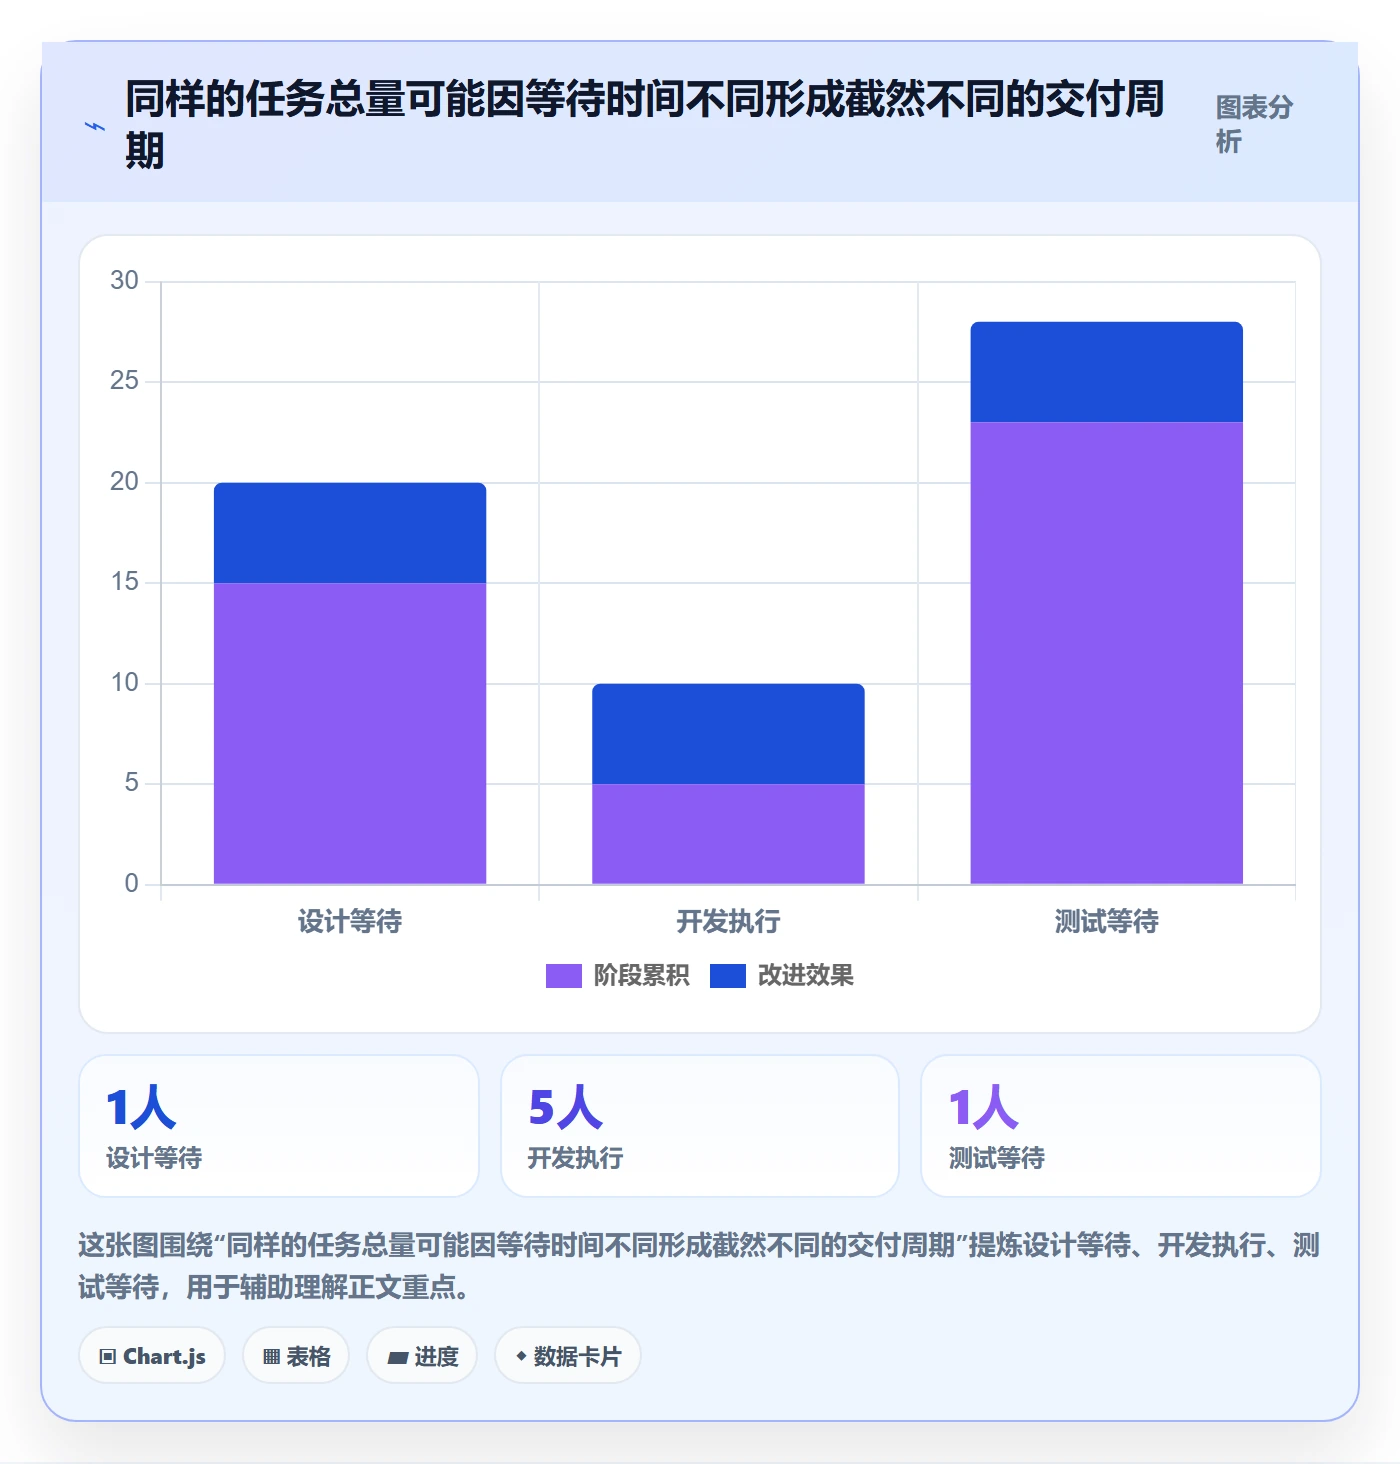Click the 图表分析 label in the header
Screen dimensions: 1400x1464
1254,124
